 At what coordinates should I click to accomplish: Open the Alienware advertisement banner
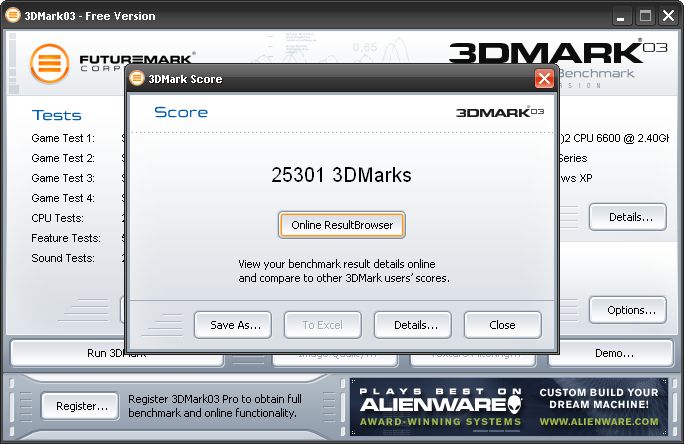pos(509,406)
